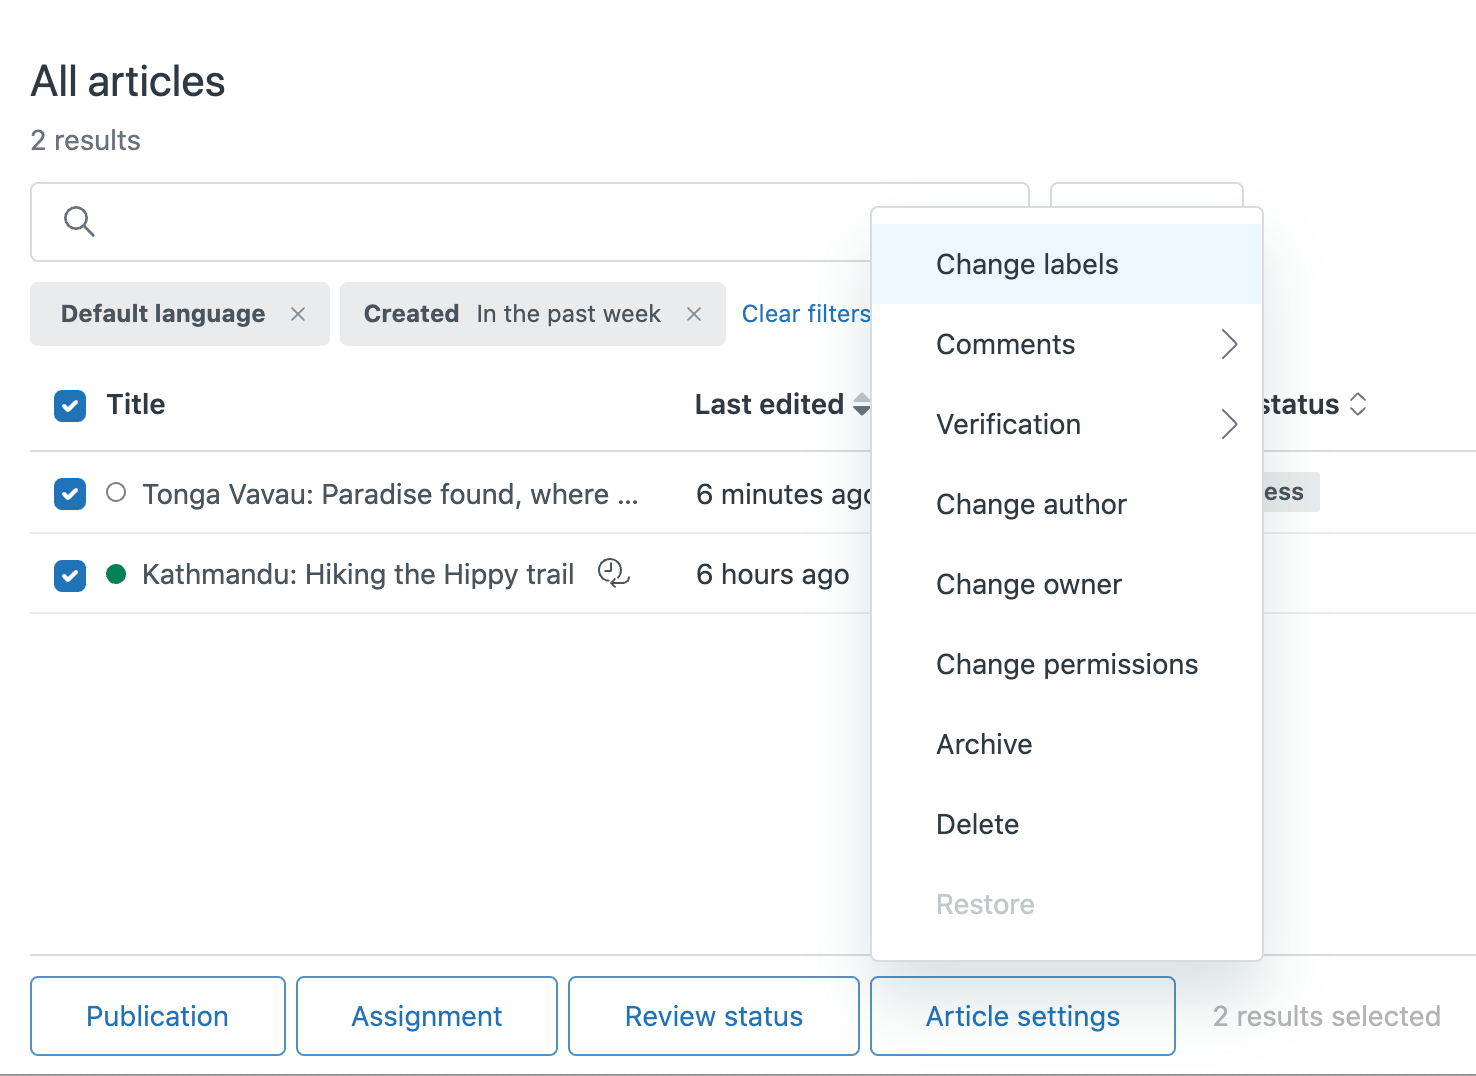Click the green published status dot
Screen dimensions: 1476x1076
(116, 574)
